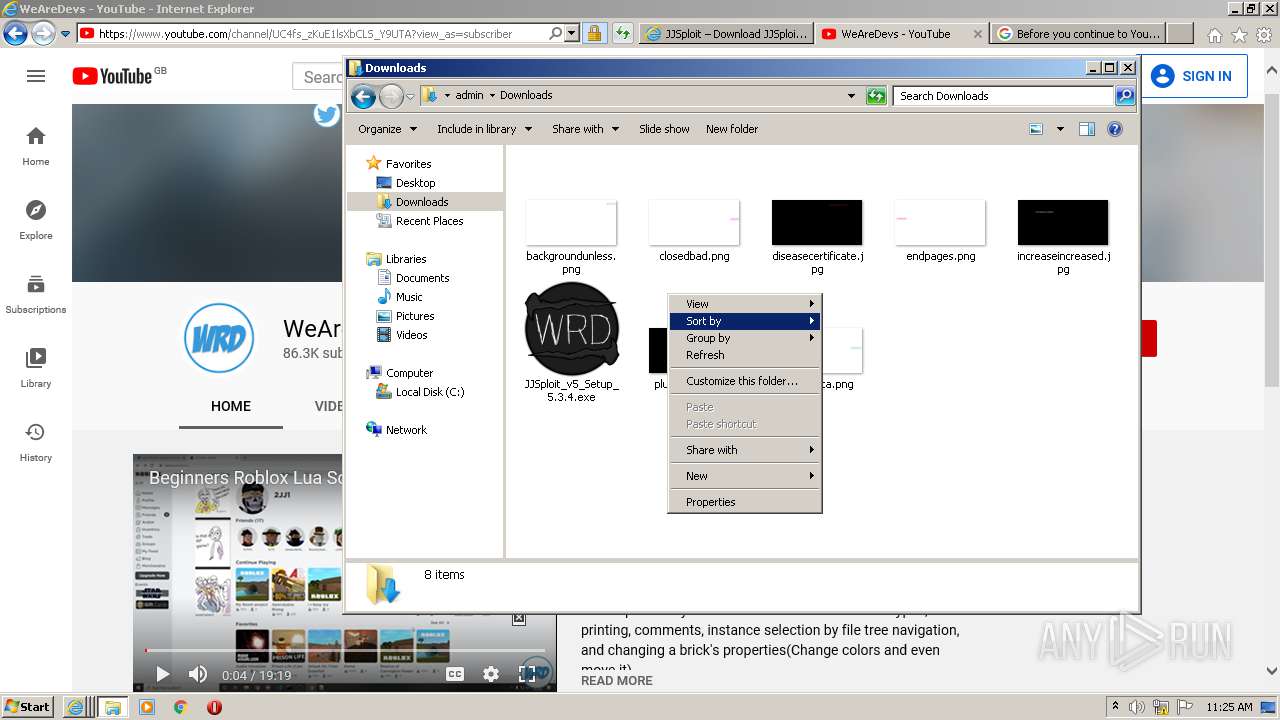The height and width of the screenshot is (720, 1280).
Task: Toggle closed captions on the video
Action: point(455,674)
